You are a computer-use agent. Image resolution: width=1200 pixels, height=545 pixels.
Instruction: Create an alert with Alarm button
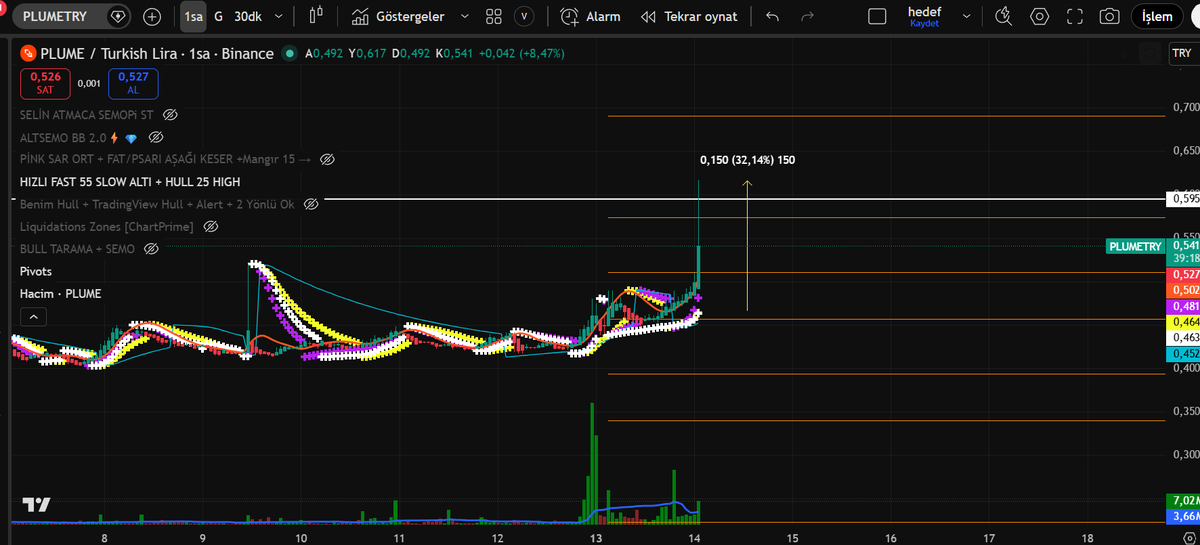pos(590,16)
